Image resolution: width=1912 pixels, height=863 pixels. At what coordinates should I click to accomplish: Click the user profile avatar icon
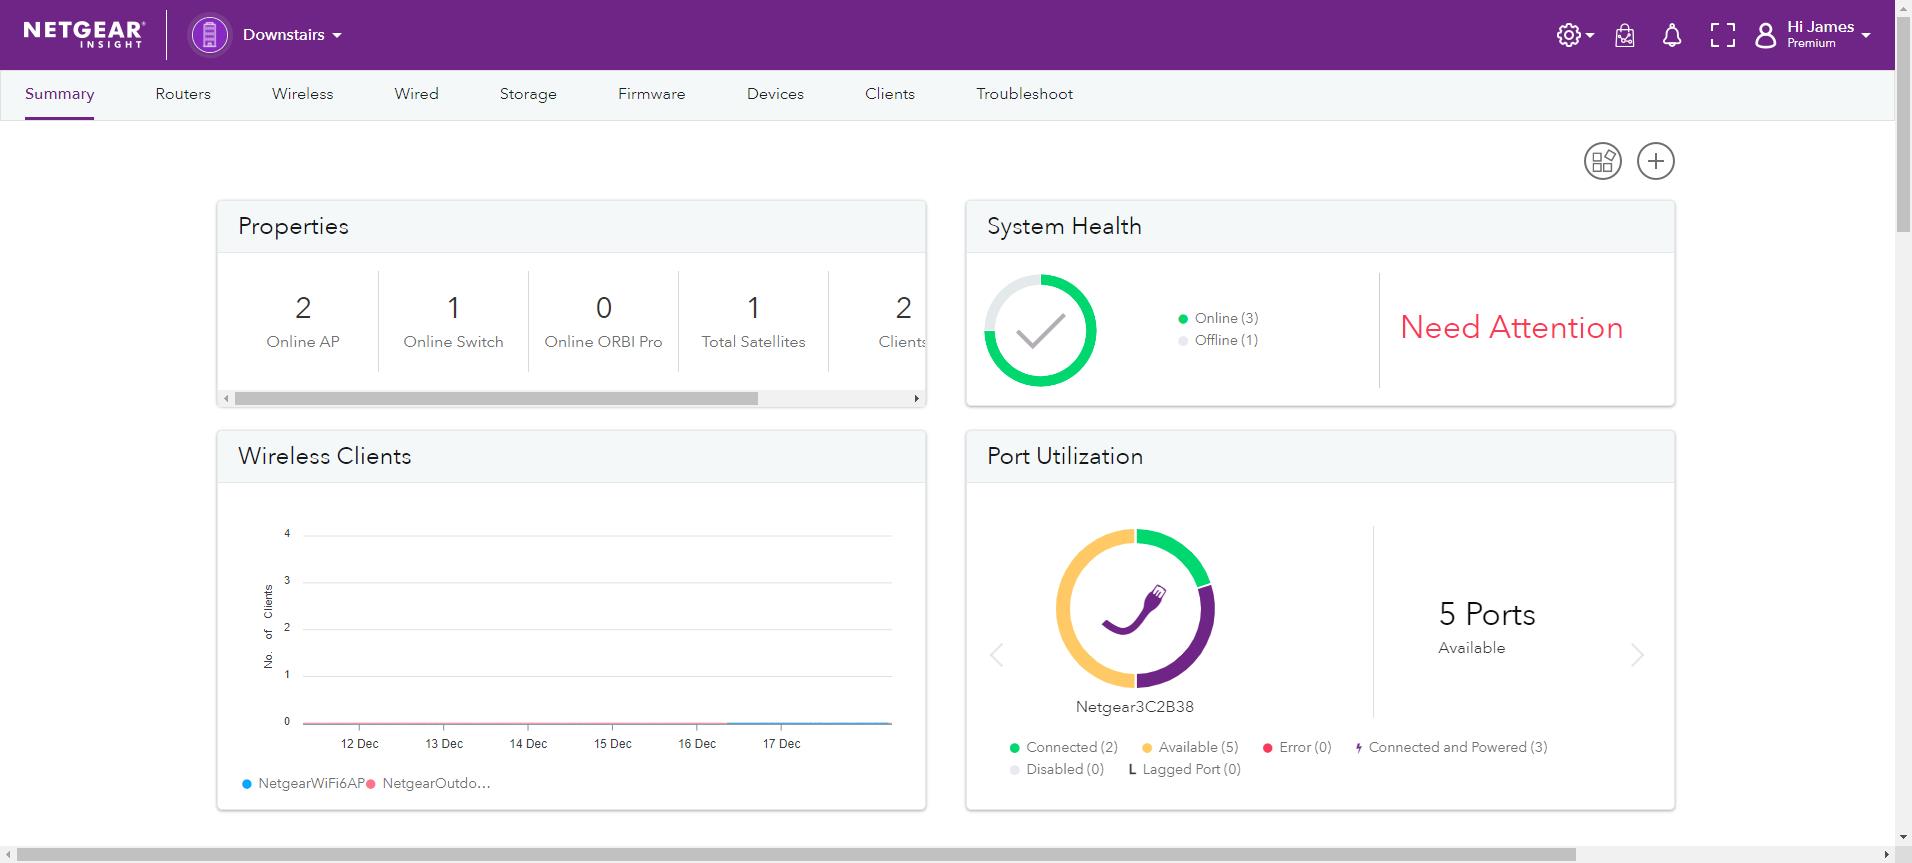tap(1766, 36)
